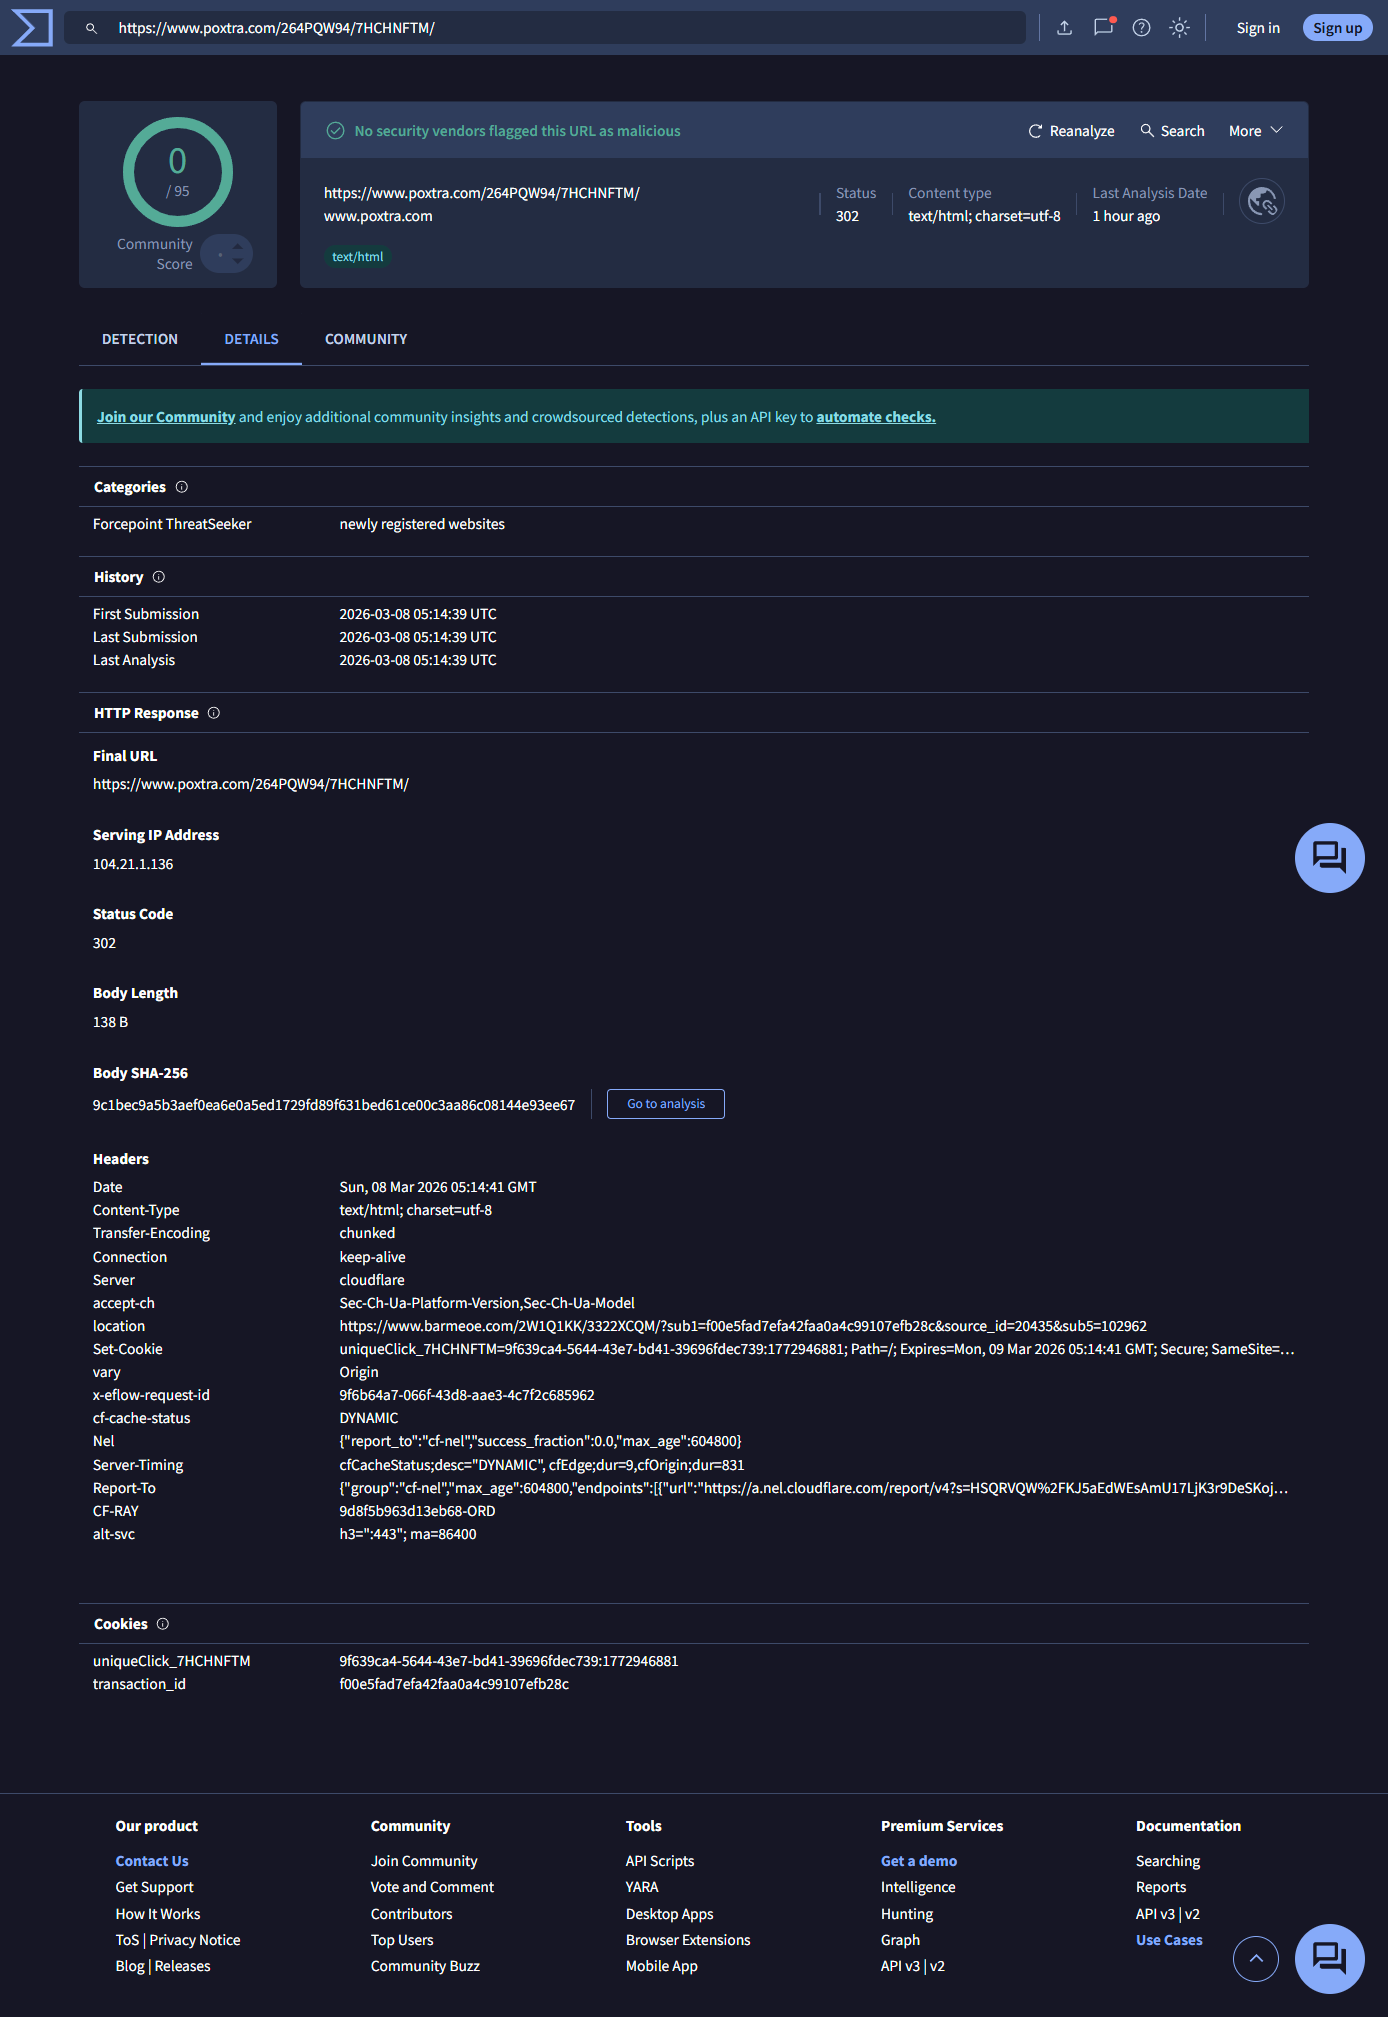This screenshot has width=1388, height=2017.
Task: Open the chat button beside the footer
Action: (1329, 1958)
